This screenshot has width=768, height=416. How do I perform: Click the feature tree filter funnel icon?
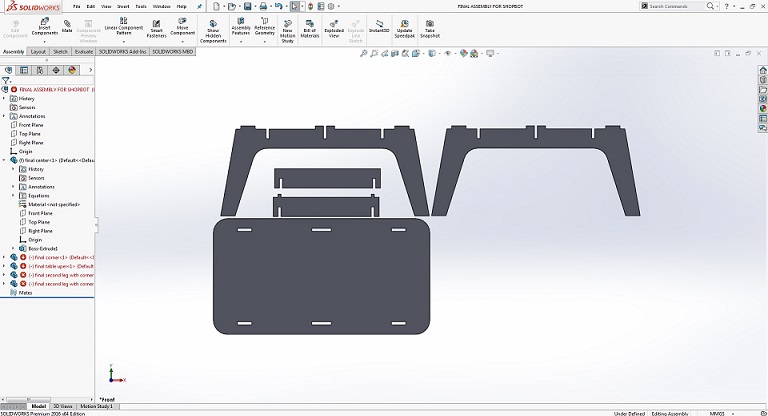(x=6, y=80)
